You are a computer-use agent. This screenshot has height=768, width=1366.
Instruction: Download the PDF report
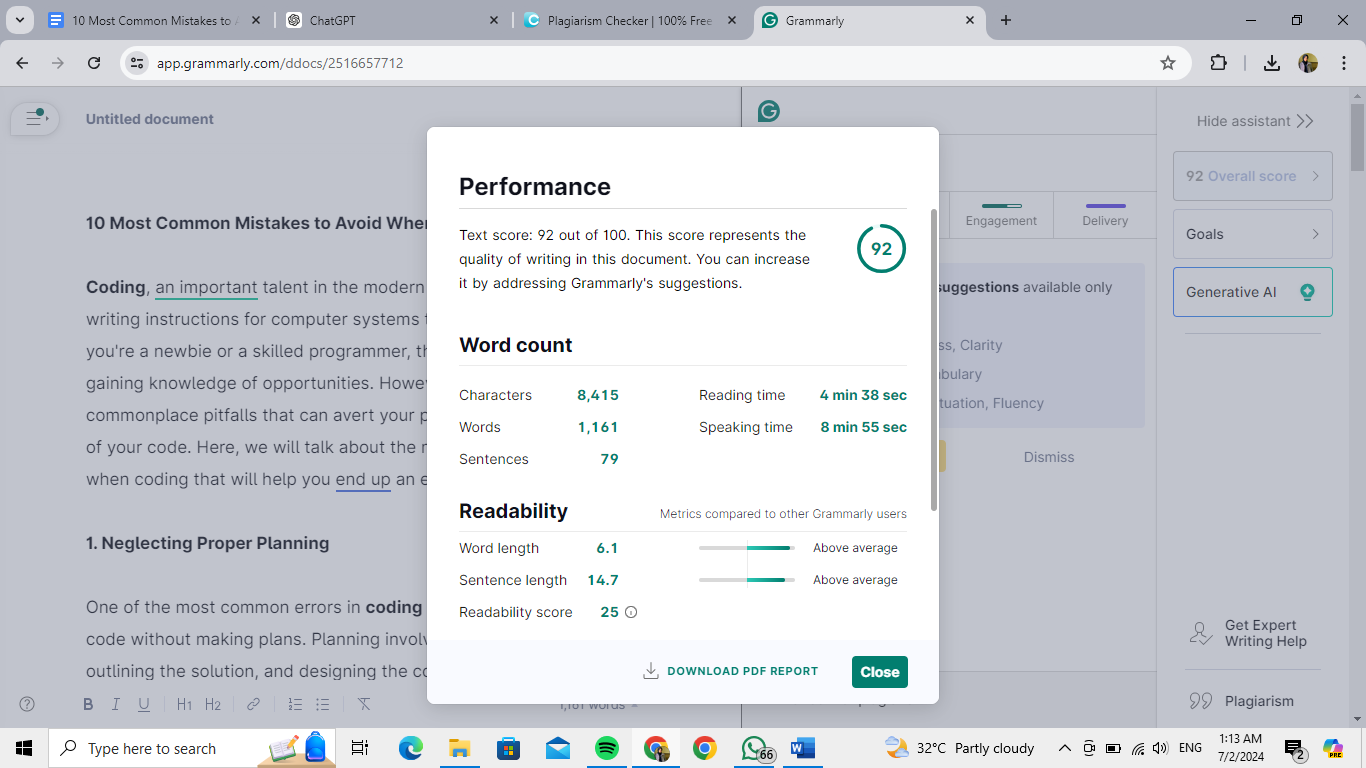[x=731, y=671]
